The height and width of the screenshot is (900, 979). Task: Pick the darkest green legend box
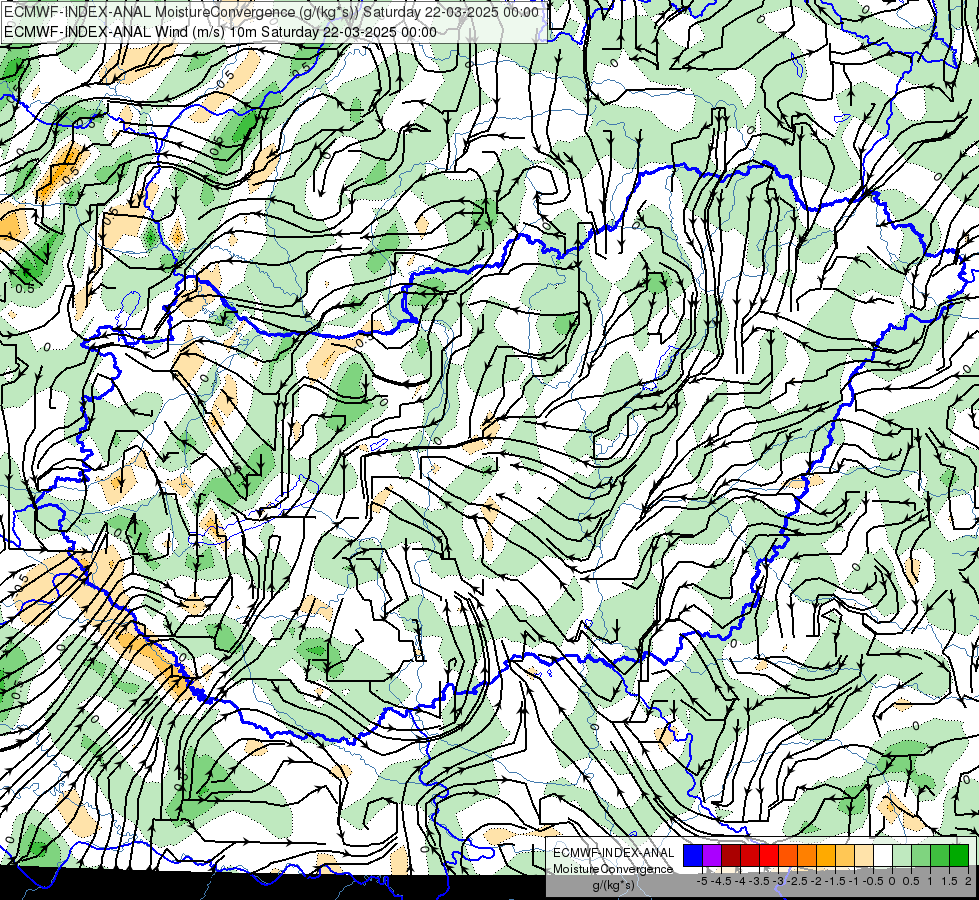click(x=959, y=855)
